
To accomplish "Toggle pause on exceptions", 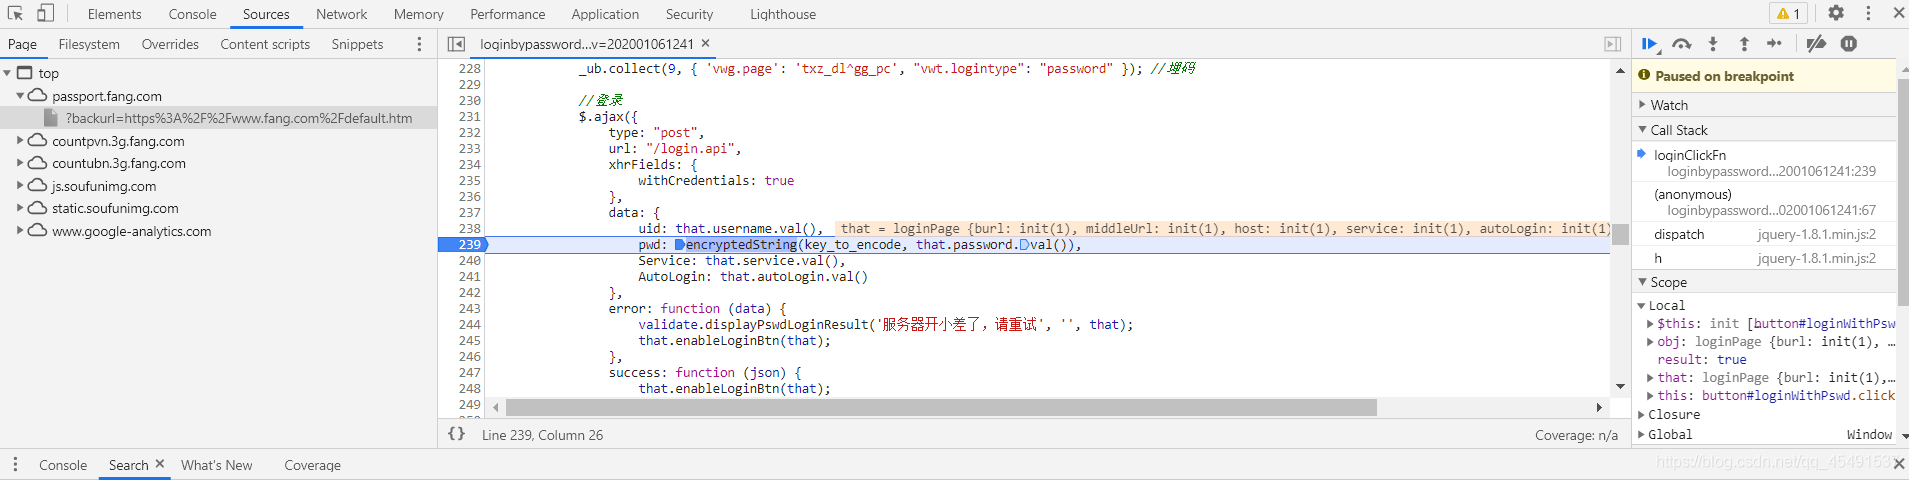I will pyautogui.click(x=1849, y=44).
